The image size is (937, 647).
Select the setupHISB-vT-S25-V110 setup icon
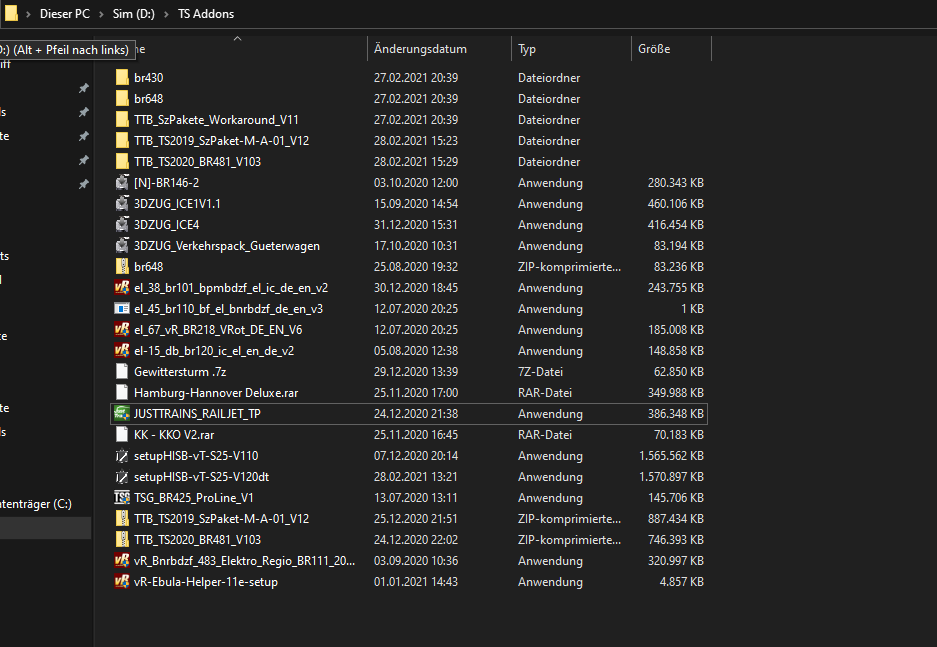[x=122, y=456]
